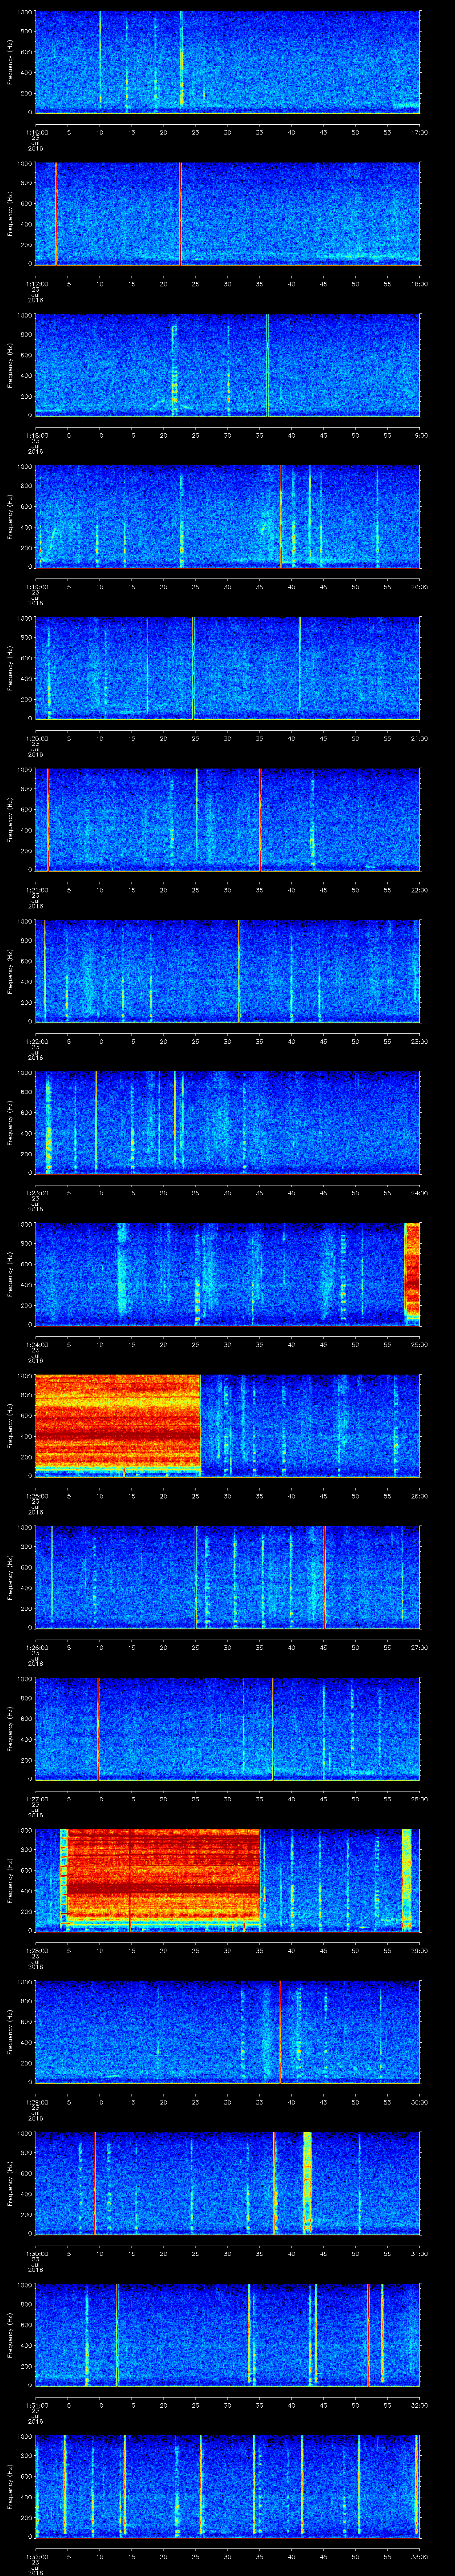Click the '17:00' end time label
Image resolution: width=455 pixels, height=2576 pixels.
click(420, 132)
